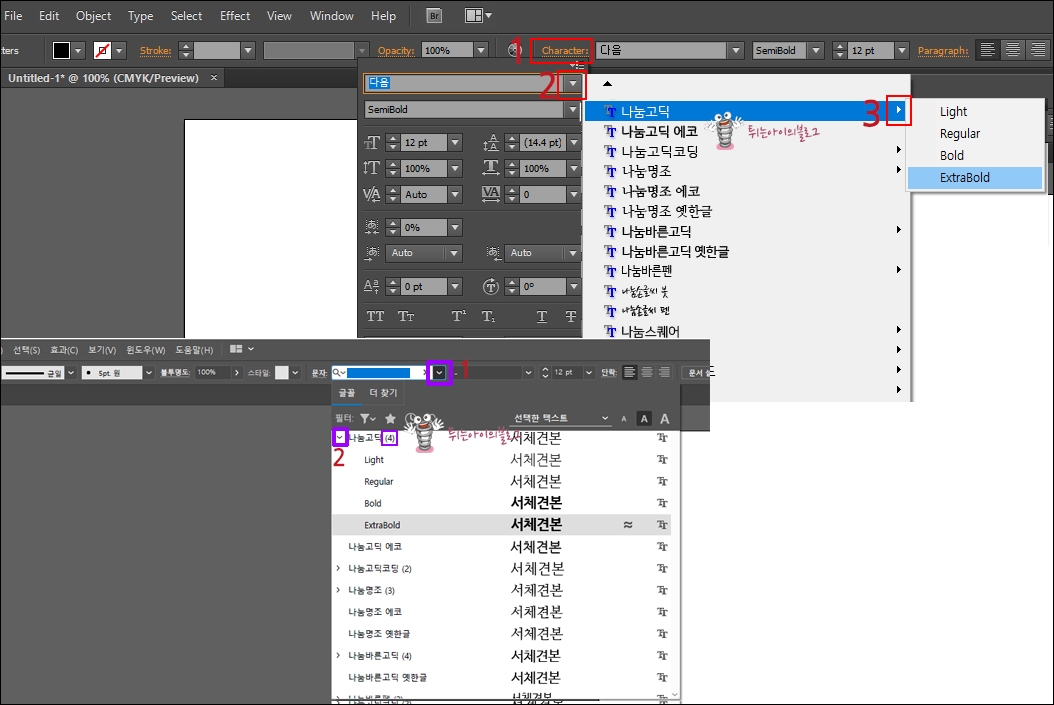This screenshot has height=705, width=1054.
Task: Open the (14.4 pt) leading dropdown
Action: [573, 142]
